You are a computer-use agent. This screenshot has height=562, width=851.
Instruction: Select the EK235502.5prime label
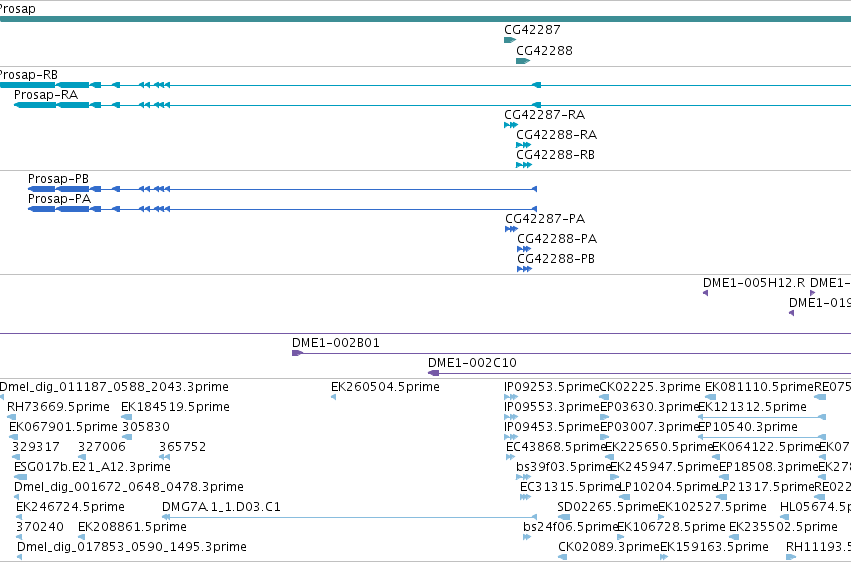(783, 527)
